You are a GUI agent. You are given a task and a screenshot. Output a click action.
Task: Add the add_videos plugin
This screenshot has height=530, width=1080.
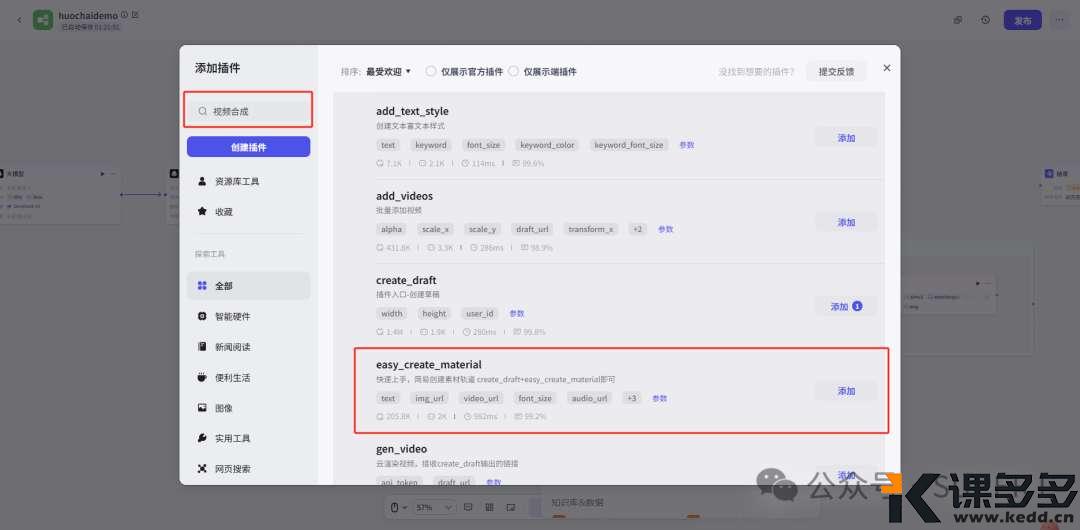(846, 222)
